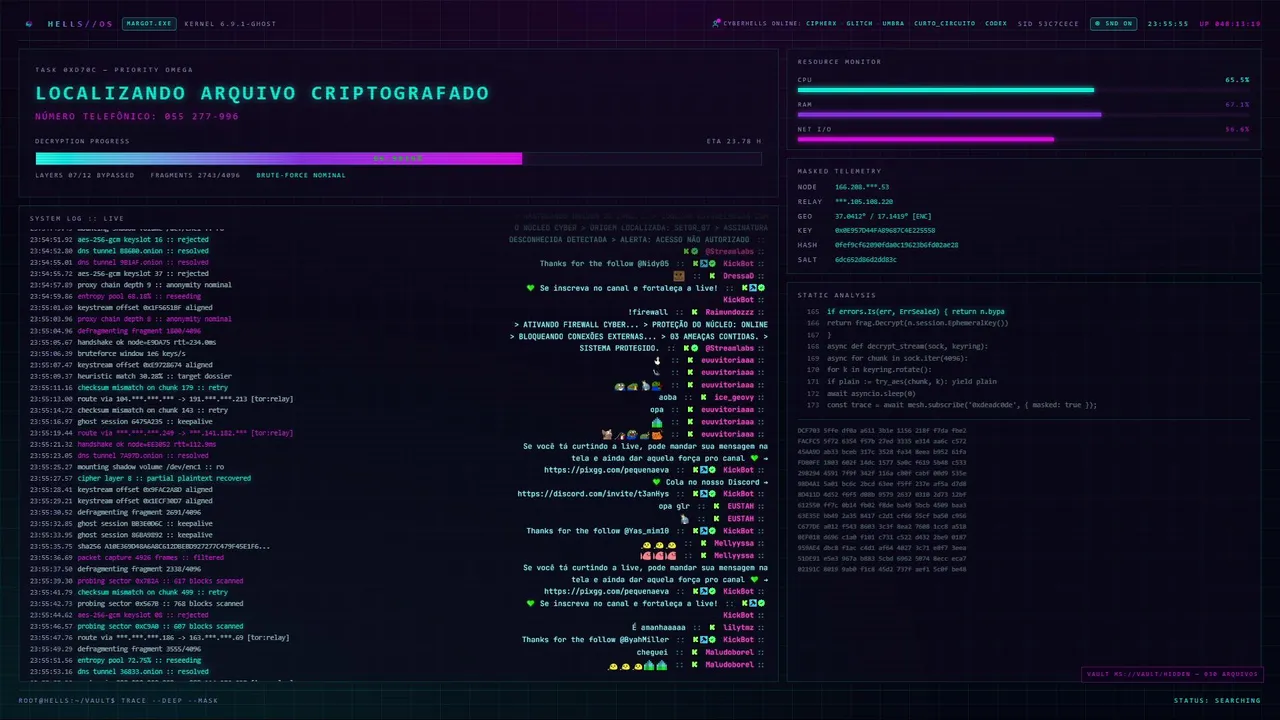The image size is (1280, 720).
Task: Click 'FRAGMENTS 2743/4096' status
Action: (196, 175)
